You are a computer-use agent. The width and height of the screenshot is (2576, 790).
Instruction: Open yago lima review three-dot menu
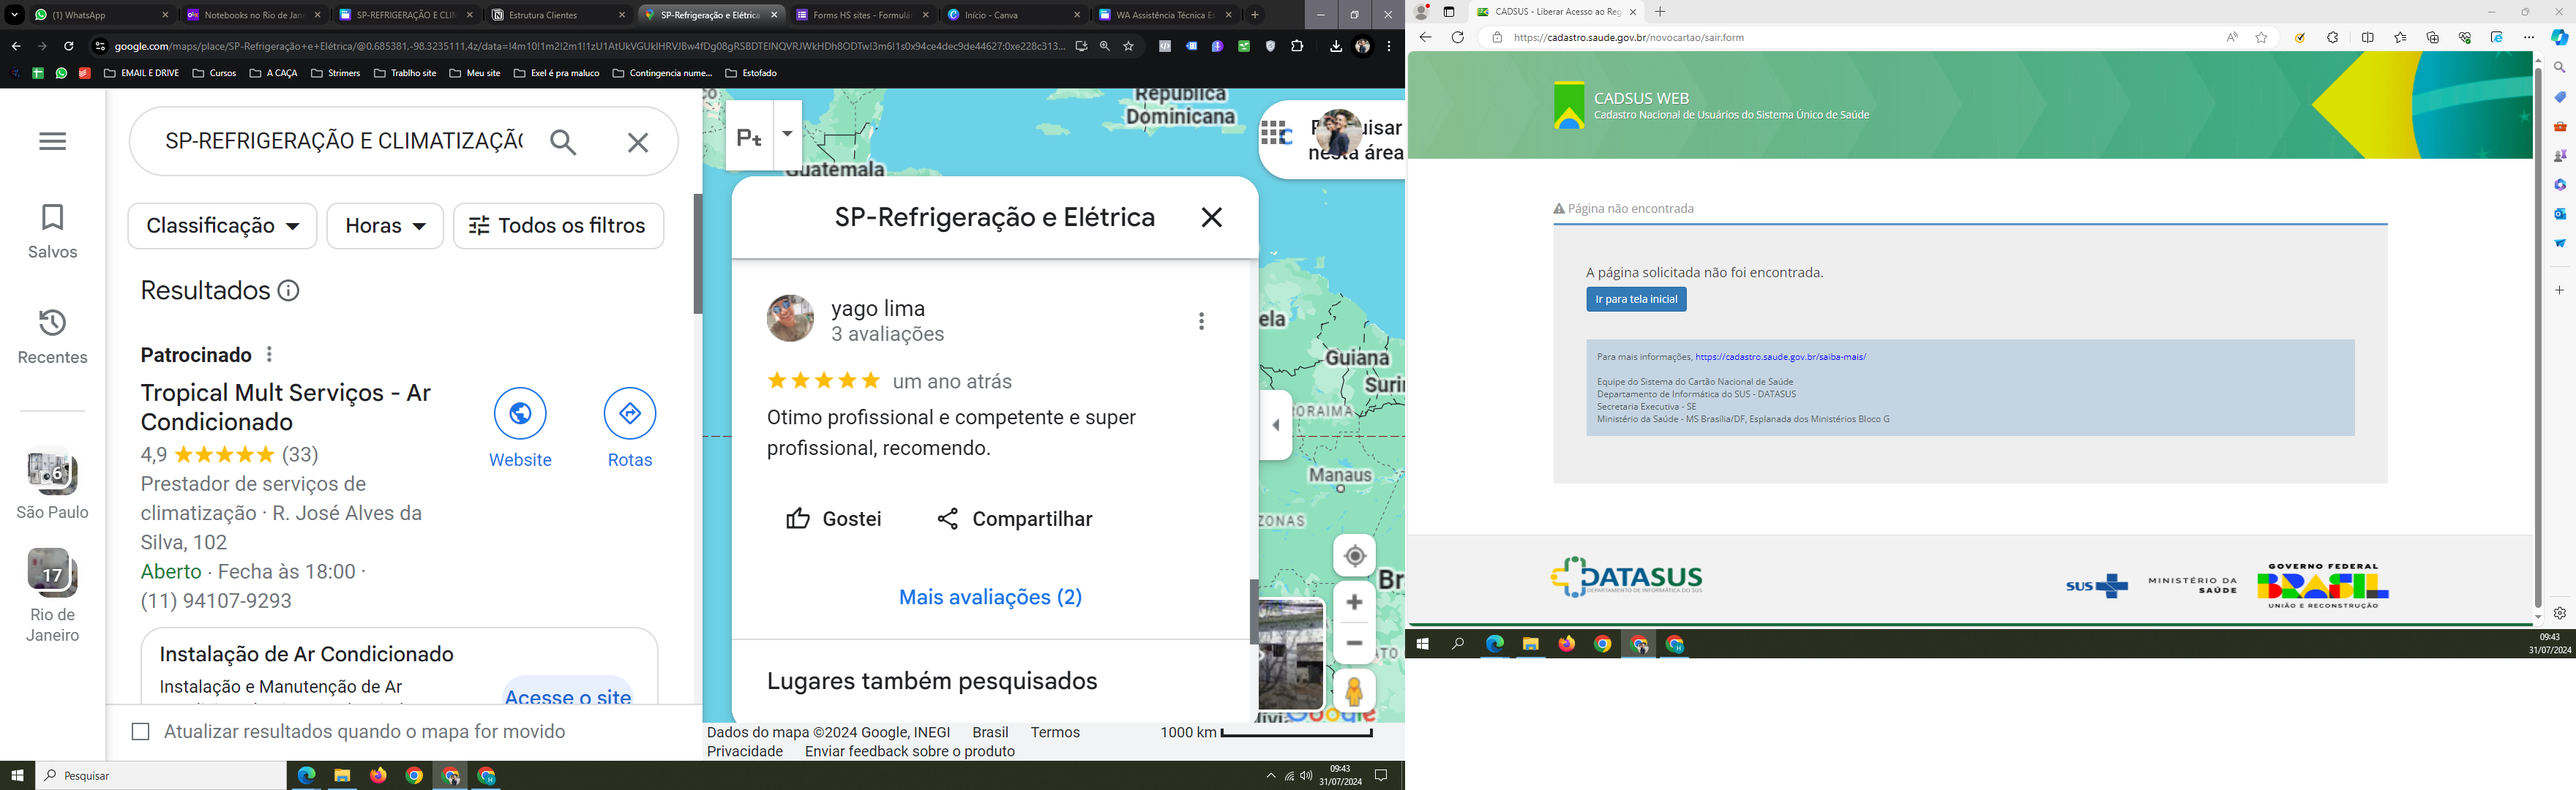tap(1201, 321)
